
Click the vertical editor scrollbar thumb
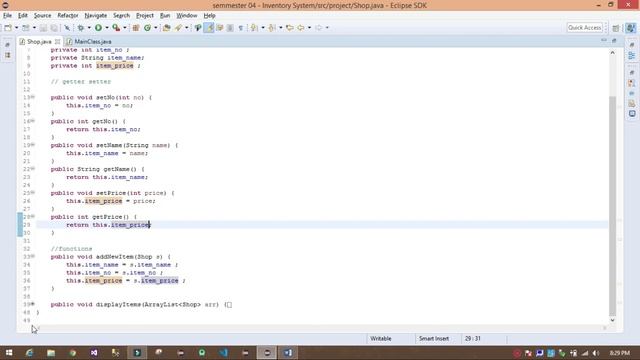click(612, 206)
